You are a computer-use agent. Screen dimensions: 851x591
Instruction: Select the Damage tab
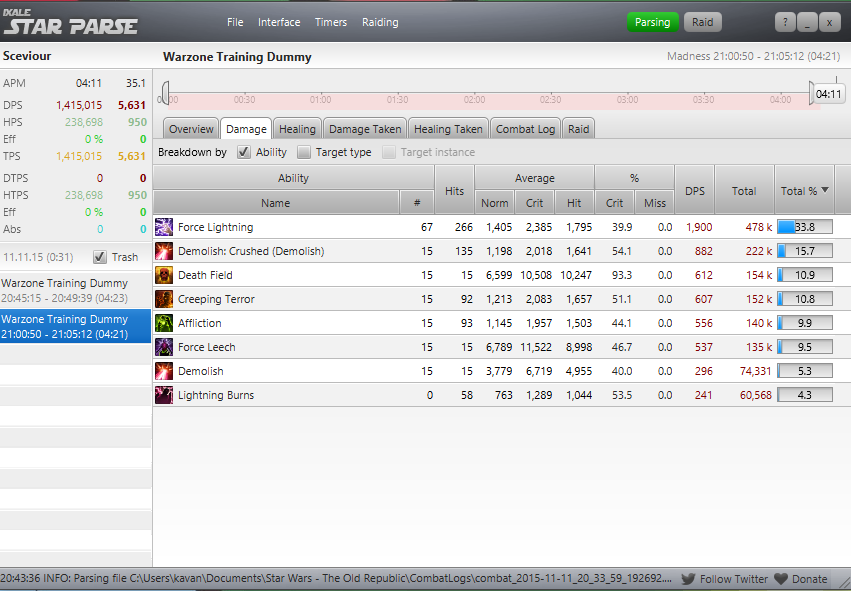tap(246, 129)
